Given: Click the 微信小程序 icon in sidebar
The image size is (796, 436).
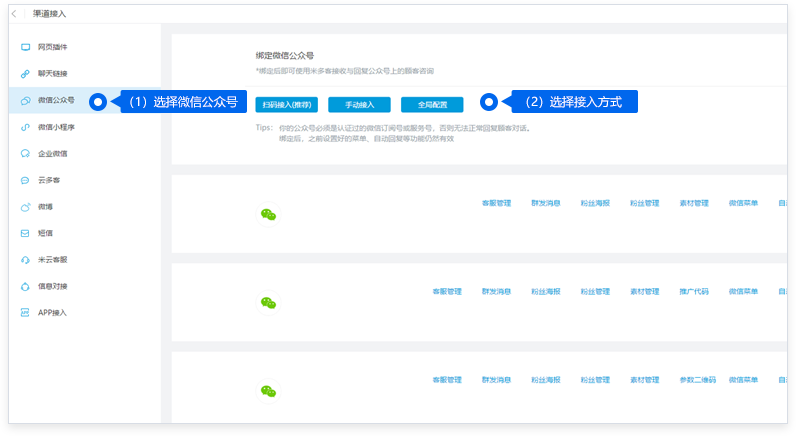Looking at the screenshot, I should pos(25,127).
